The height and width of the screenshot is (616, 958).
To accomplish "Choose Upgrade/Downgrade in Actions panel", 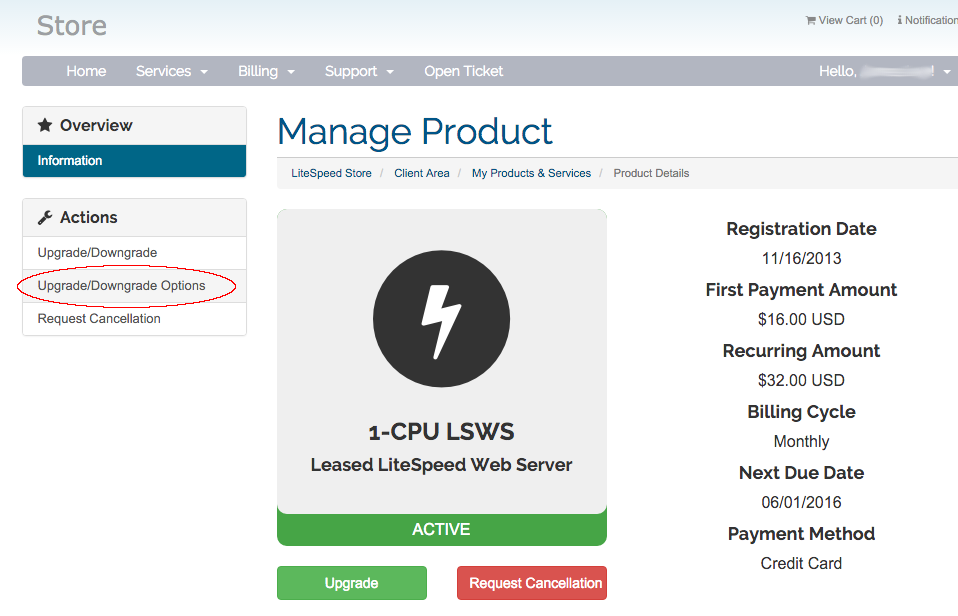I will [x=134, y=253].
